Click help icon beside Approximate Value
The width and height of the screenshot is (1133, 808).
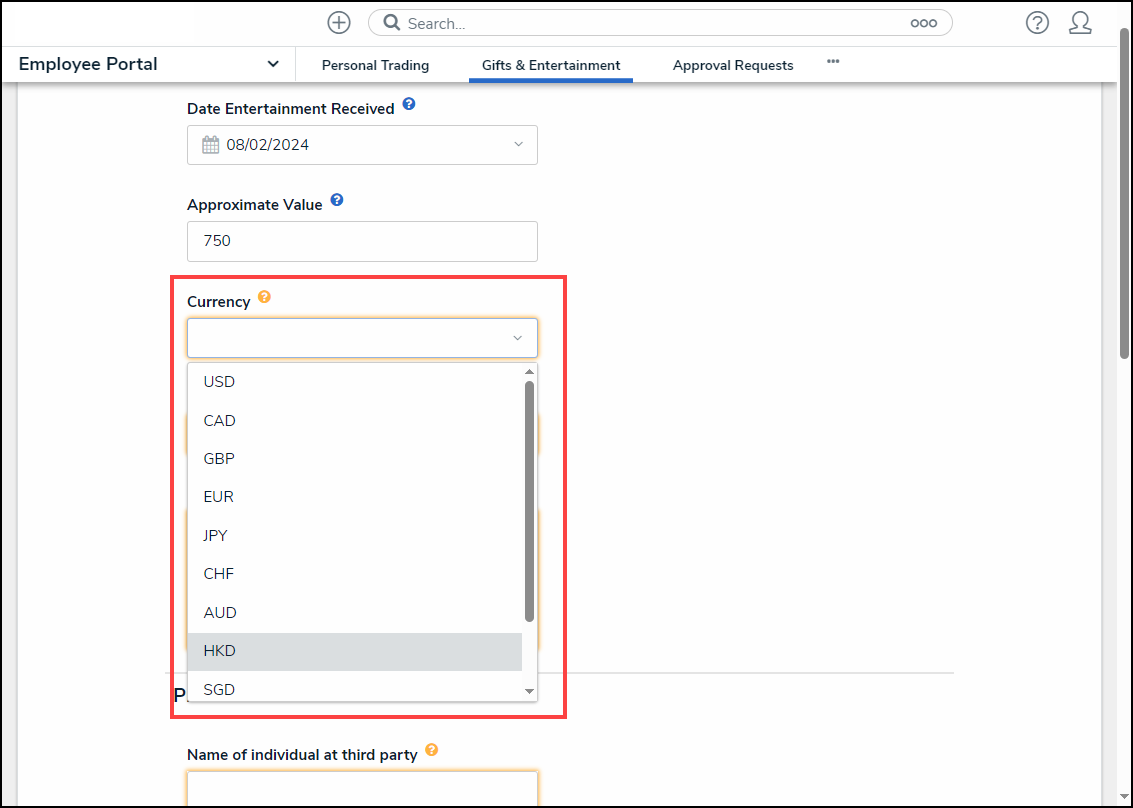337,201
